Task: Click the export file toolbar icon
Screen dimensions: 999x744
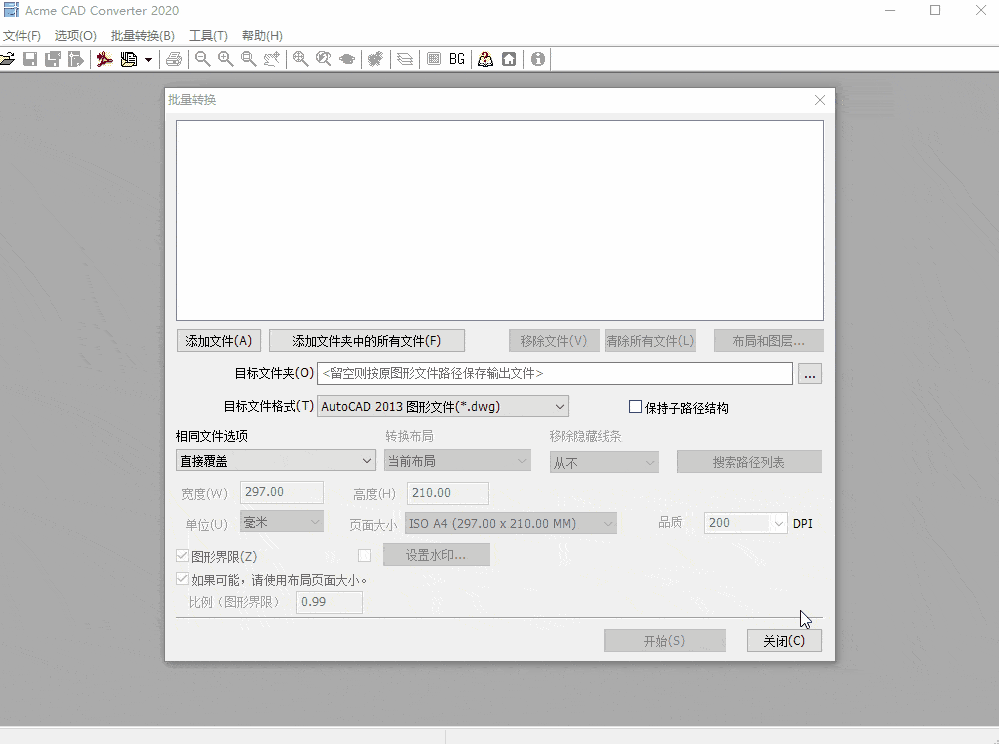Action: point(76,59)
